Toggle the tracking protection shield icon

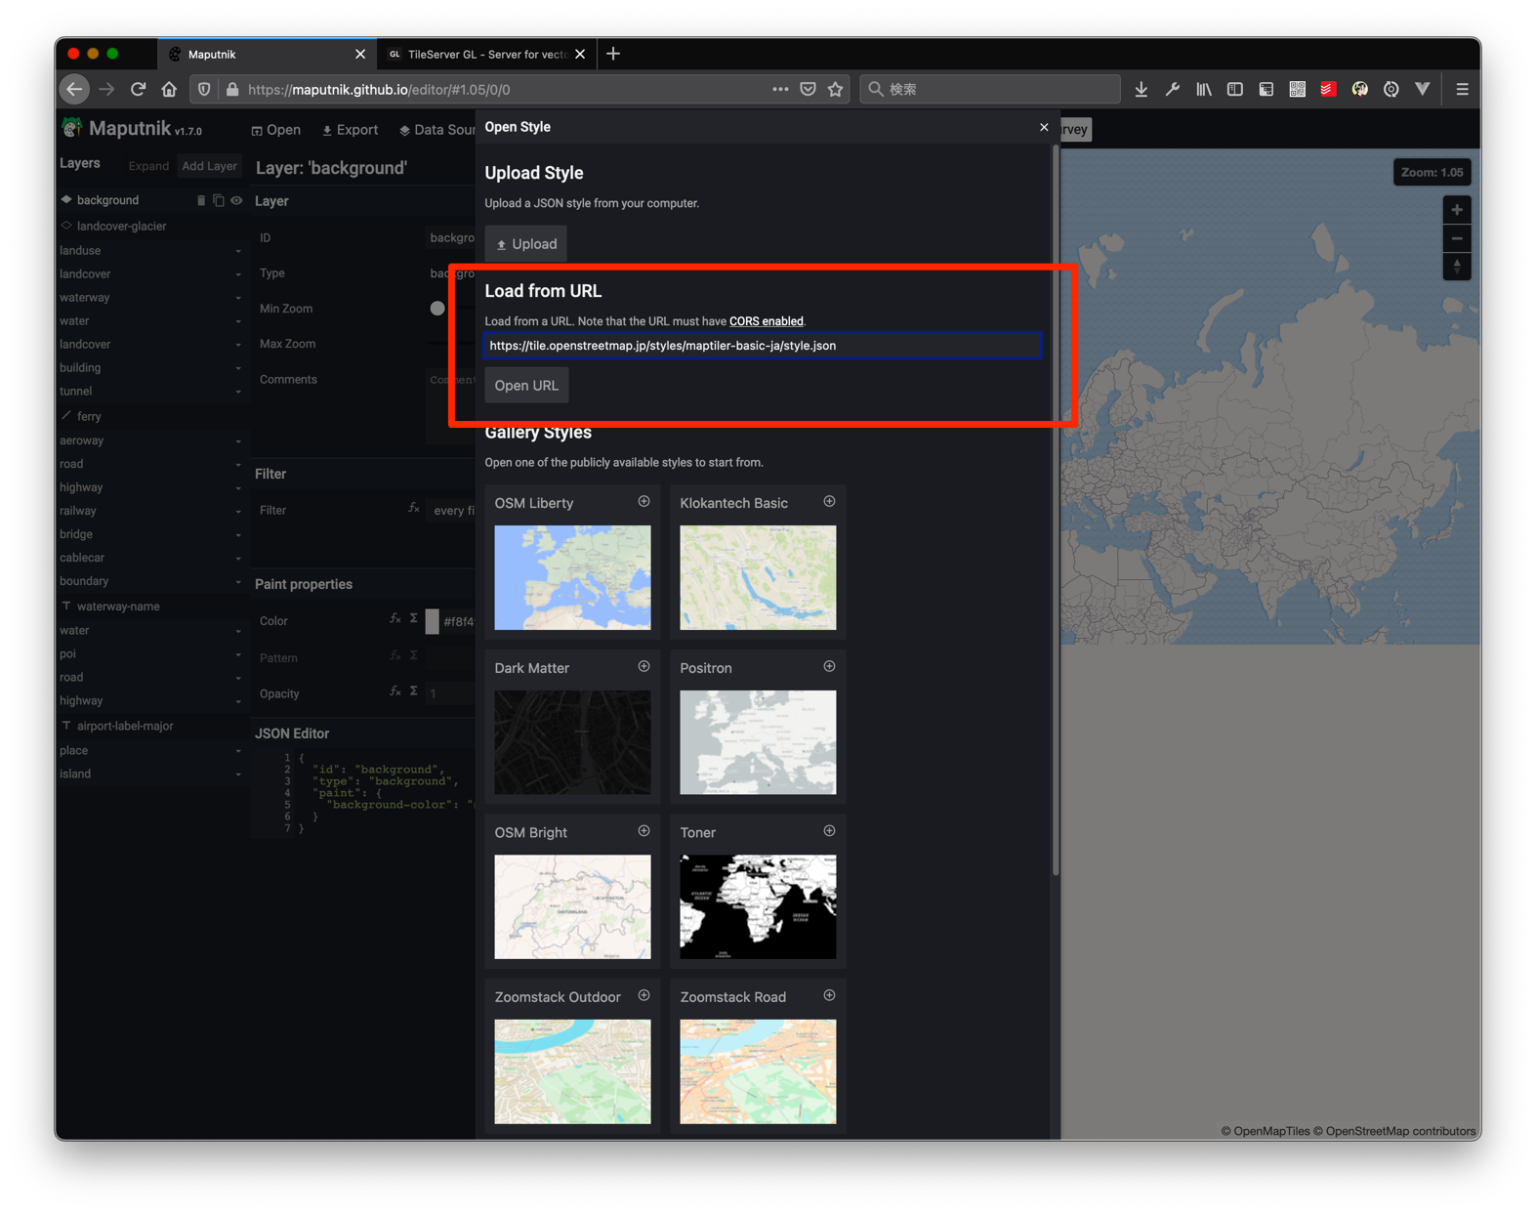[x=203, y=89]
